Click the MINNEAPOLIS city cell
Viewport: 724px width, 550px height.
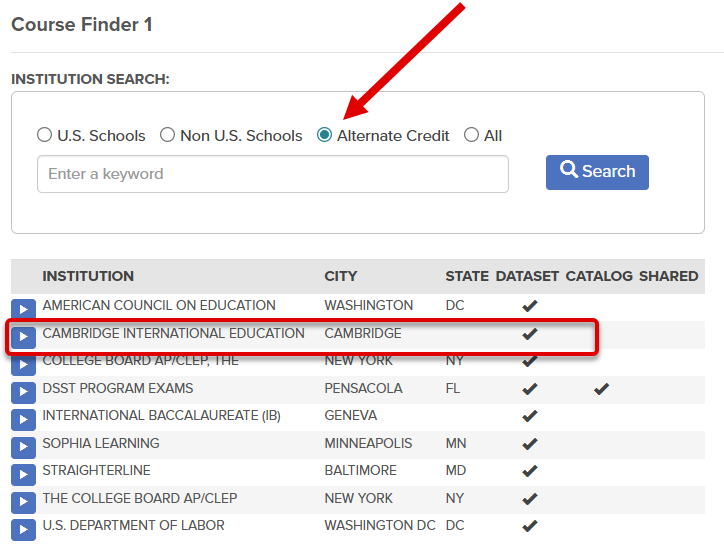(x=368, y=443)
